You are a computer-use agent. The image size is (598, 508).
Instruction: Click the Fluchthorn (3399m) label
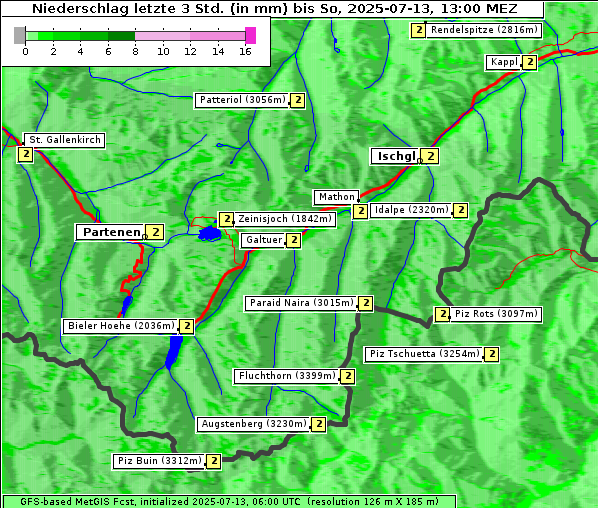coord(286,376)
